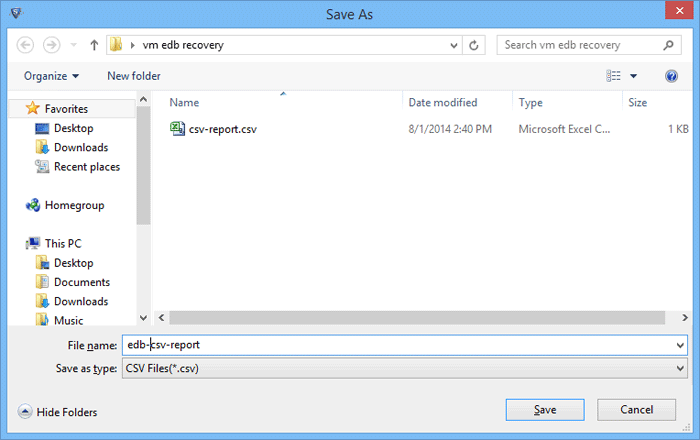Open Homegroup in navigation pane

click(75, 205)
